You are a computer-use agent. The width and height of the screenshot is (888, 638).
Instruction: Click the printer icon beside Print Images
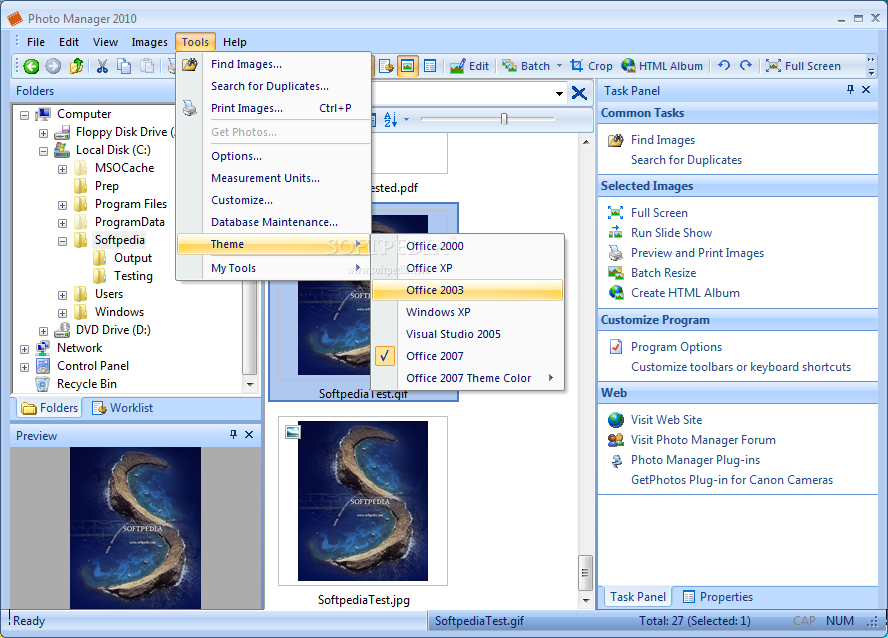[x=190, y=108]
